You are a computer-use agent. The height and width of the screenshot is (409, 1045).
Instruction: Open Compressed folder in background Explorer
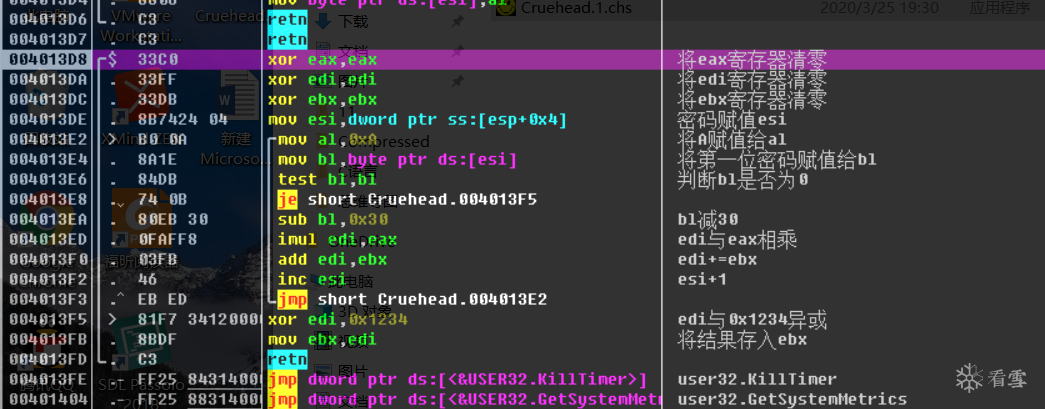tap(384, 141)
